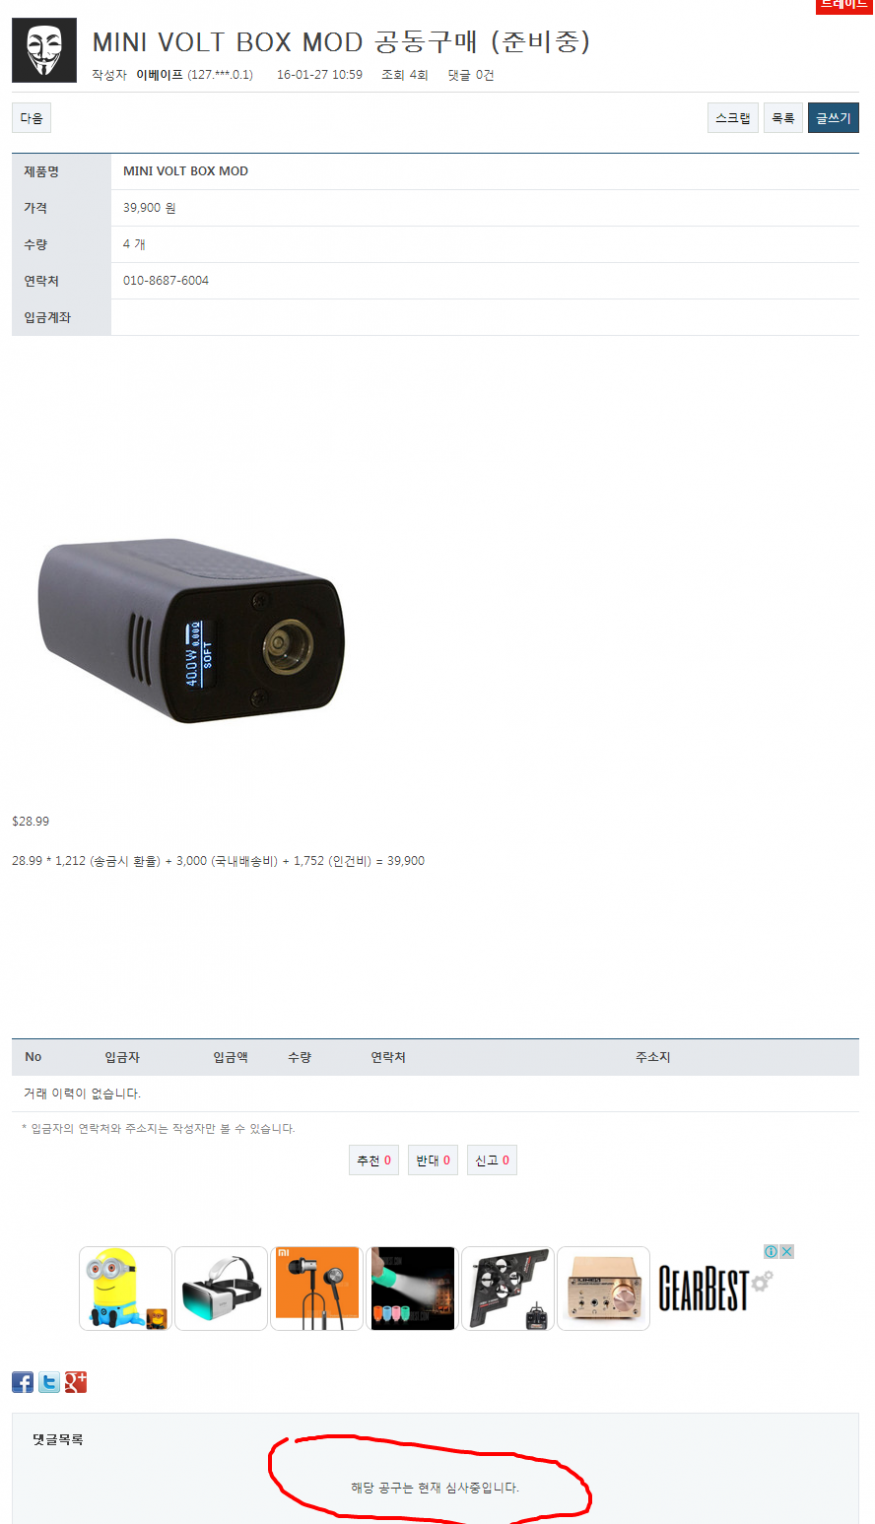
Task: Click the ad info icon
Action: [x=771, y=1251]
